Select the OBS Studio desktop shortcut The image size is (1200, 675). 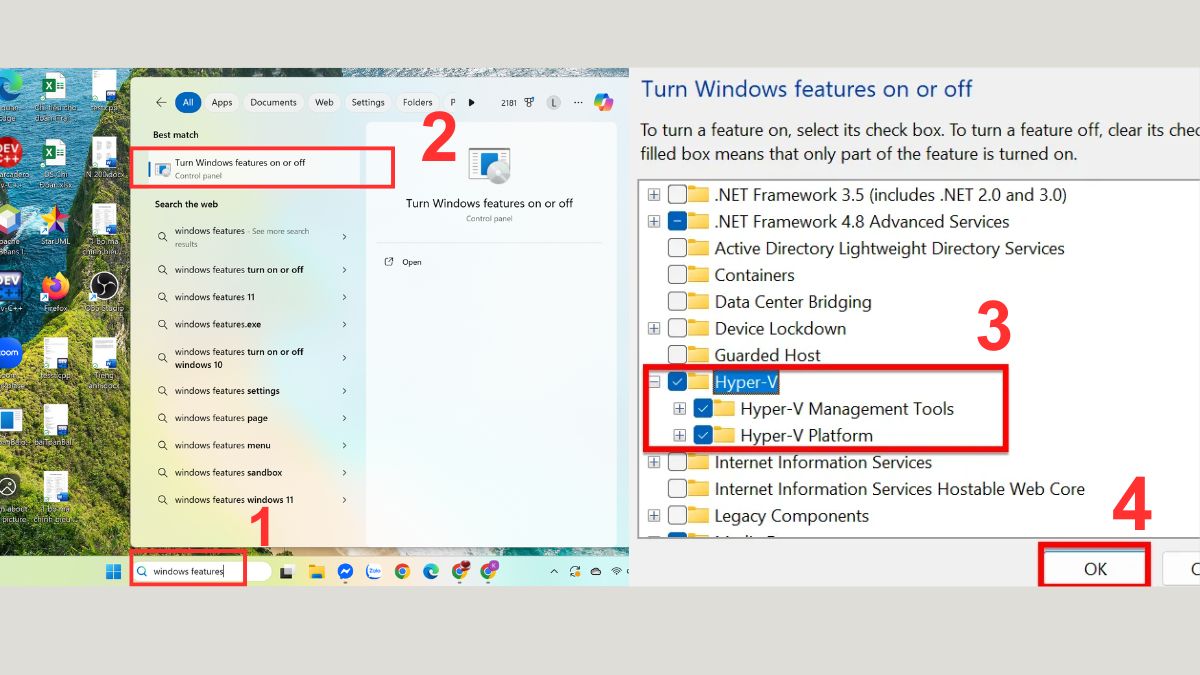[103, 292]
